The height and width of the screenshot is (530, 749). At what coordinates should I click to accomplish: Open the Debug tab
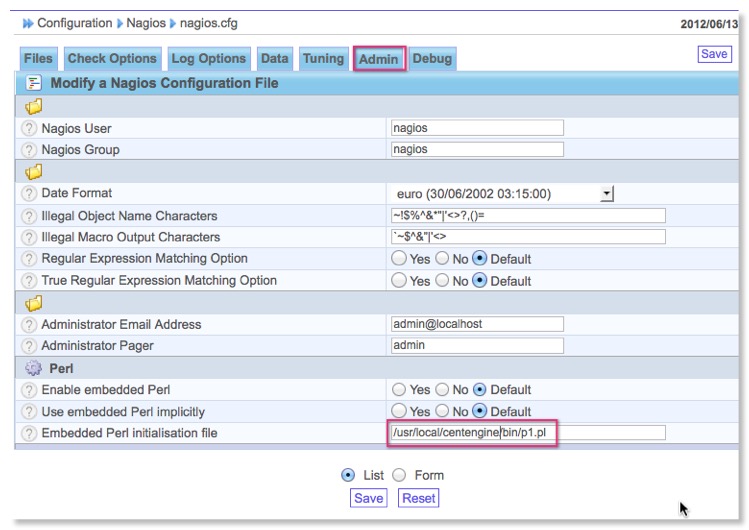pyautogui.click(x=432, y=59)
